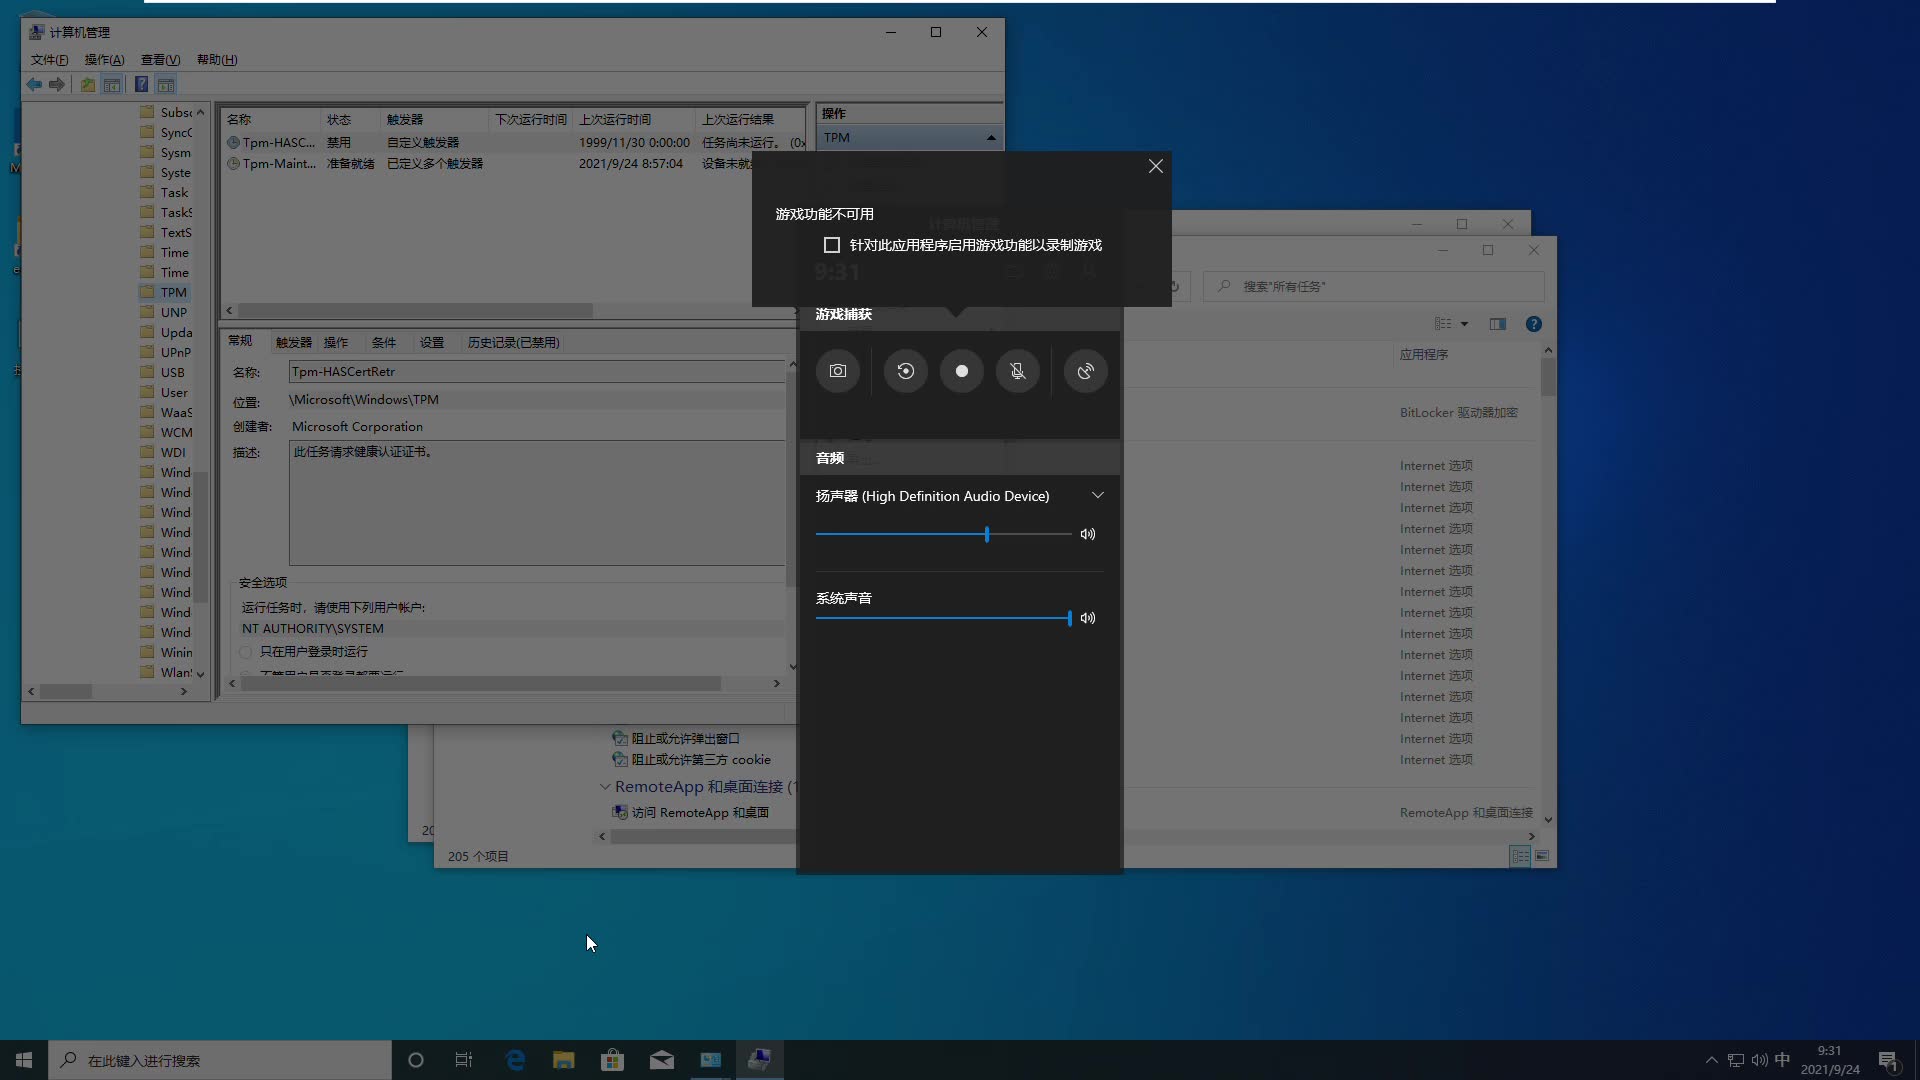
Task: Switch to details view icon at bottom right
Action: 1520,856
